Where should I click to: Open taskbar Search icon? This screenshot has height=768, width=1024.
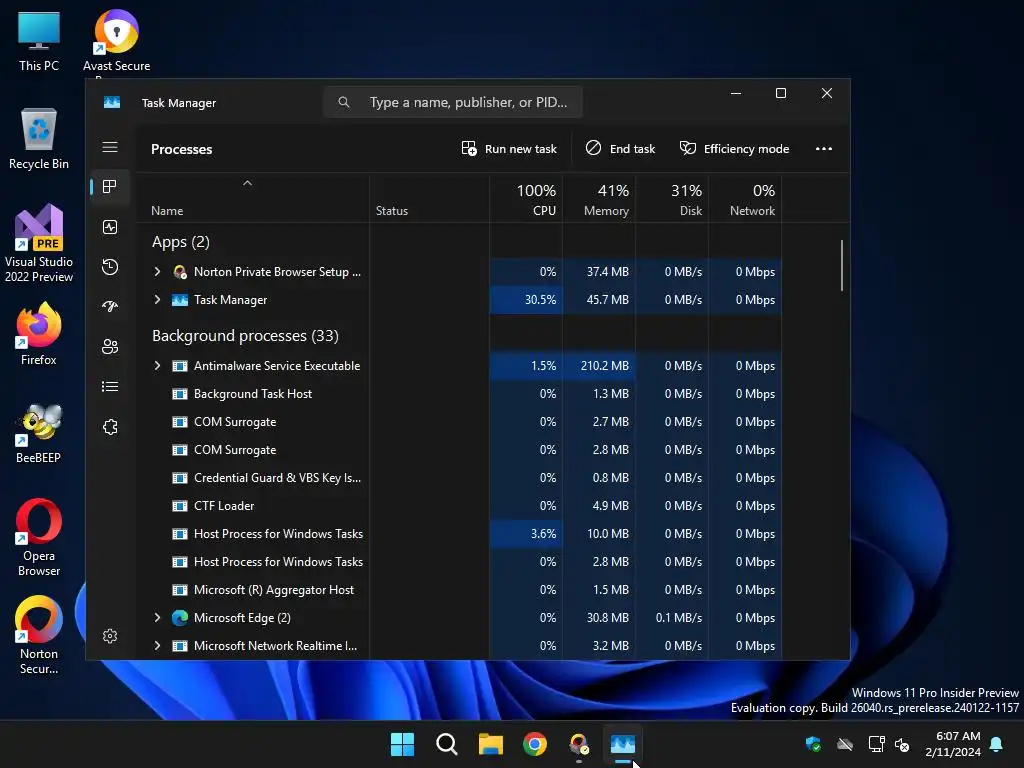[447, 744]
